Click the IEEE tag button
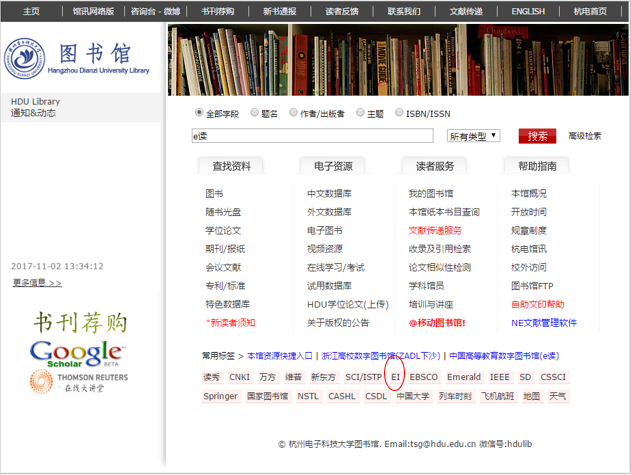 (x=499, y=377)
